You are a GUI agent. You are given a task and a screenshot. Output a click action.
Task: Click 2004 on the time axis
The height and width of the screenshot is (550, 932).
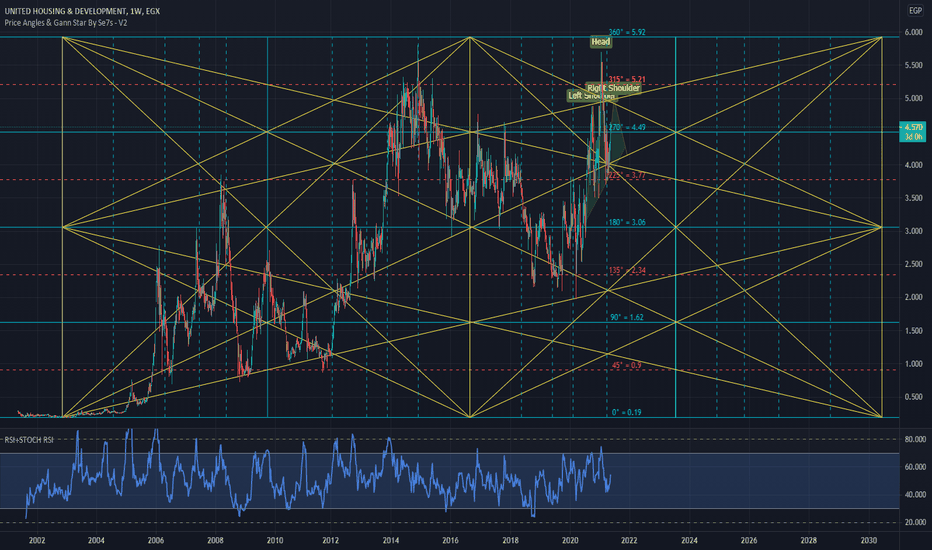point(96,540)
